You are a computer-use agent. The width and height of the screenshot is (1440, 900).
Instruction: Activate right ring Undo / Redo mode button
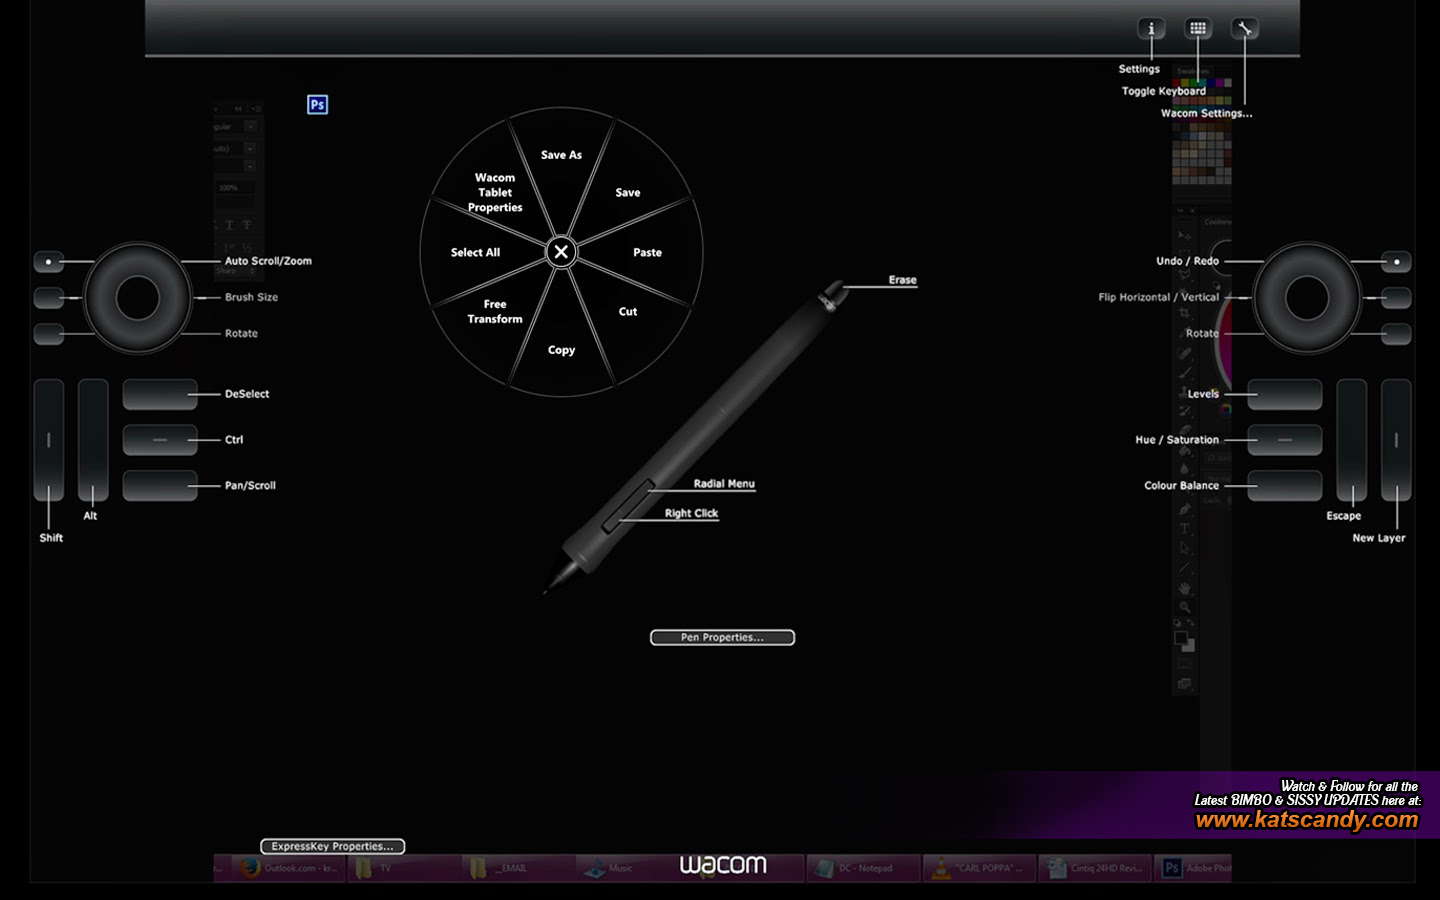1396,262
